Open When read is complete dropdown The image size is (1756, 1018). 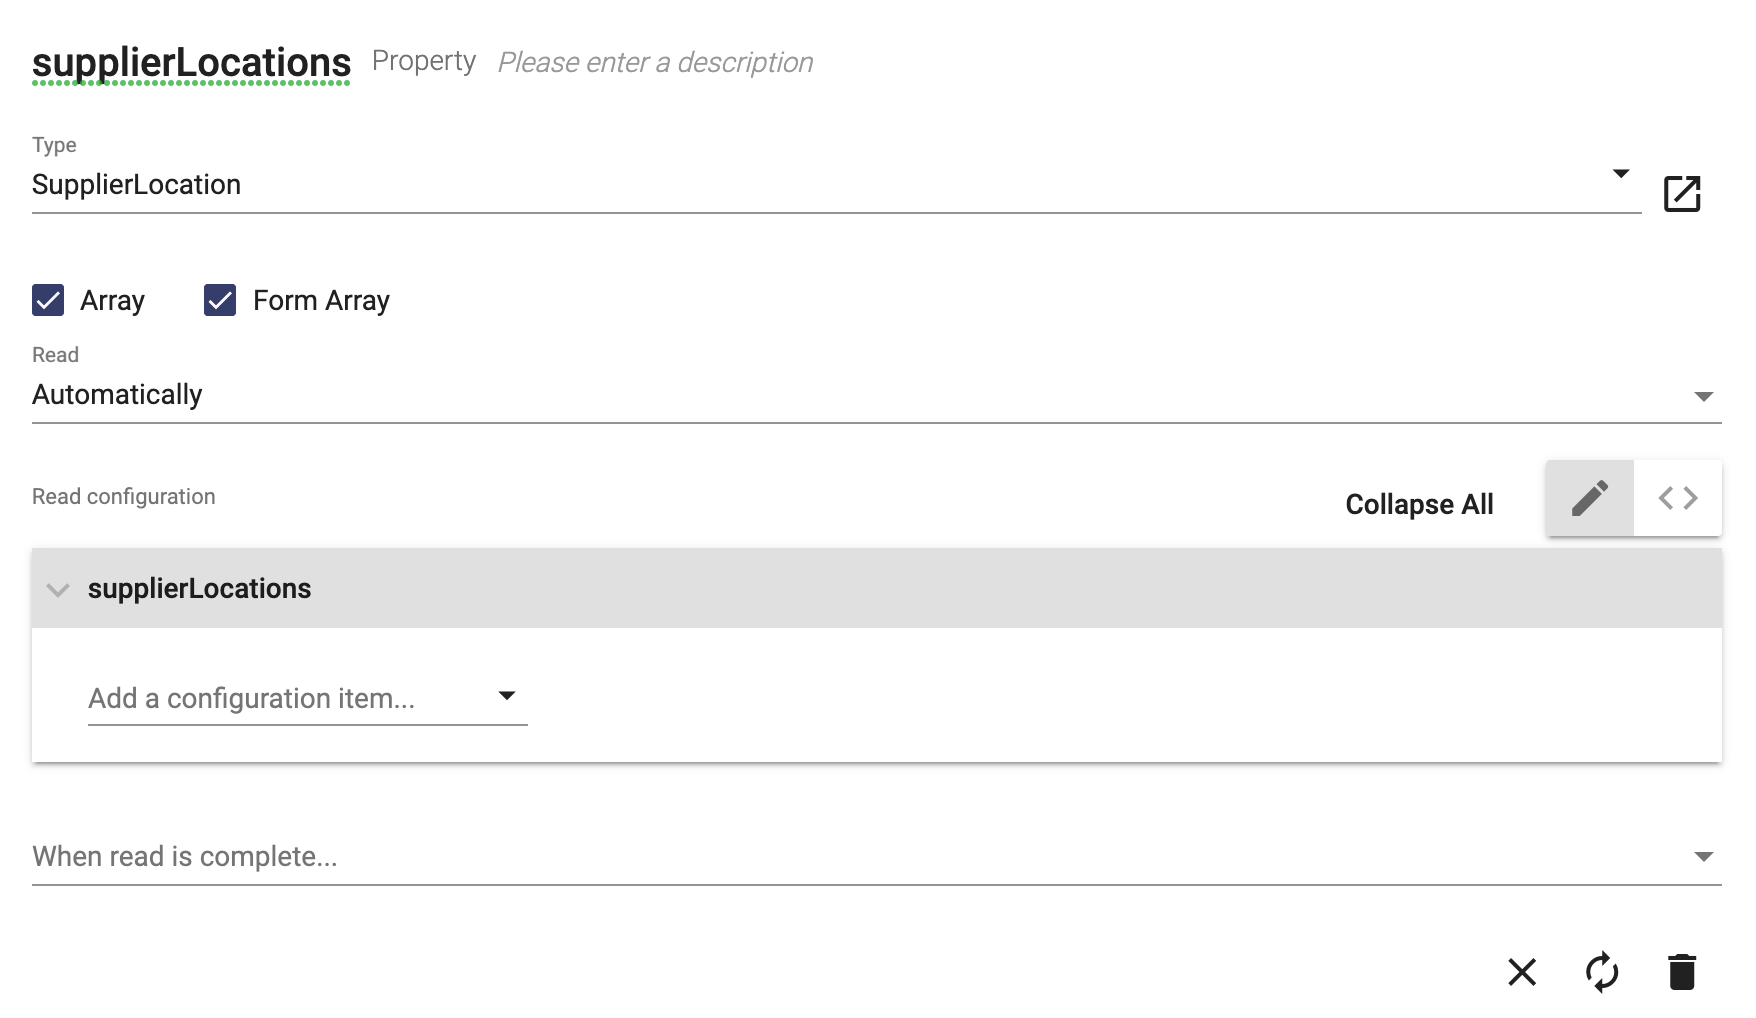pyautogui.click(x=876, y=856)
